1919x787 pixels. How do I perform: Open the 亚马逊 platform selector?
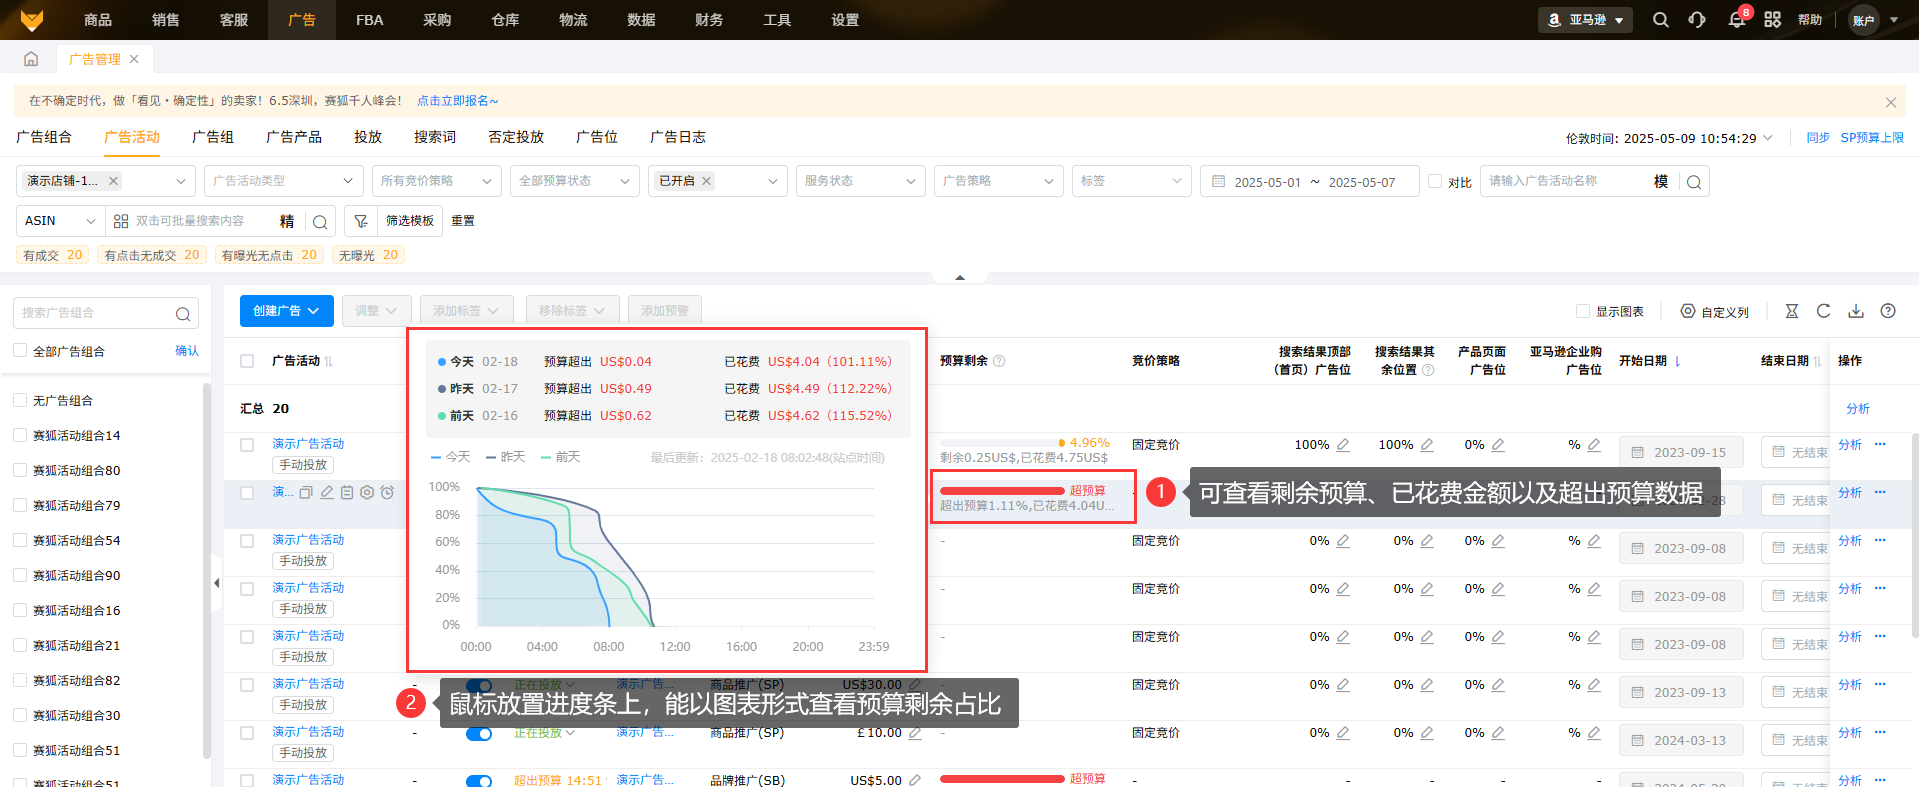tap(1585, 20)
